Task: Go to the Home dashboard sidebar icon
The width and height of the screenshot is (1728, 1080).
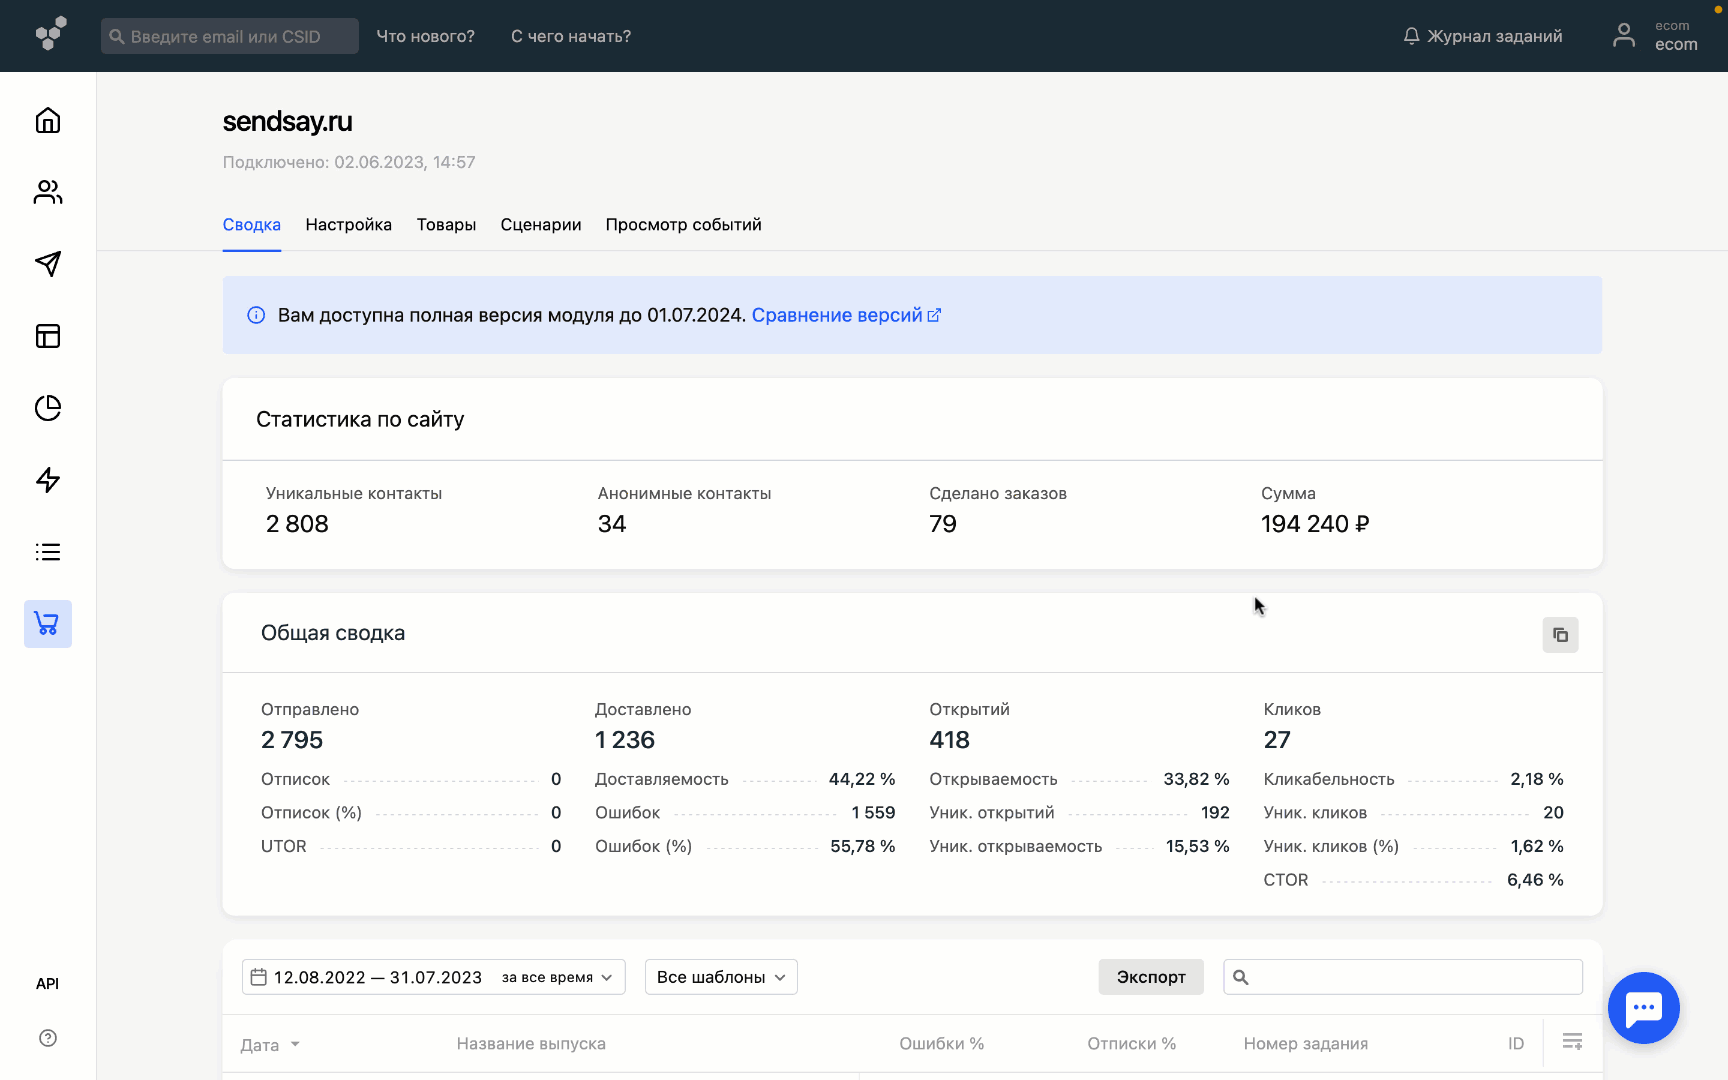Action: tap(48, 120)
